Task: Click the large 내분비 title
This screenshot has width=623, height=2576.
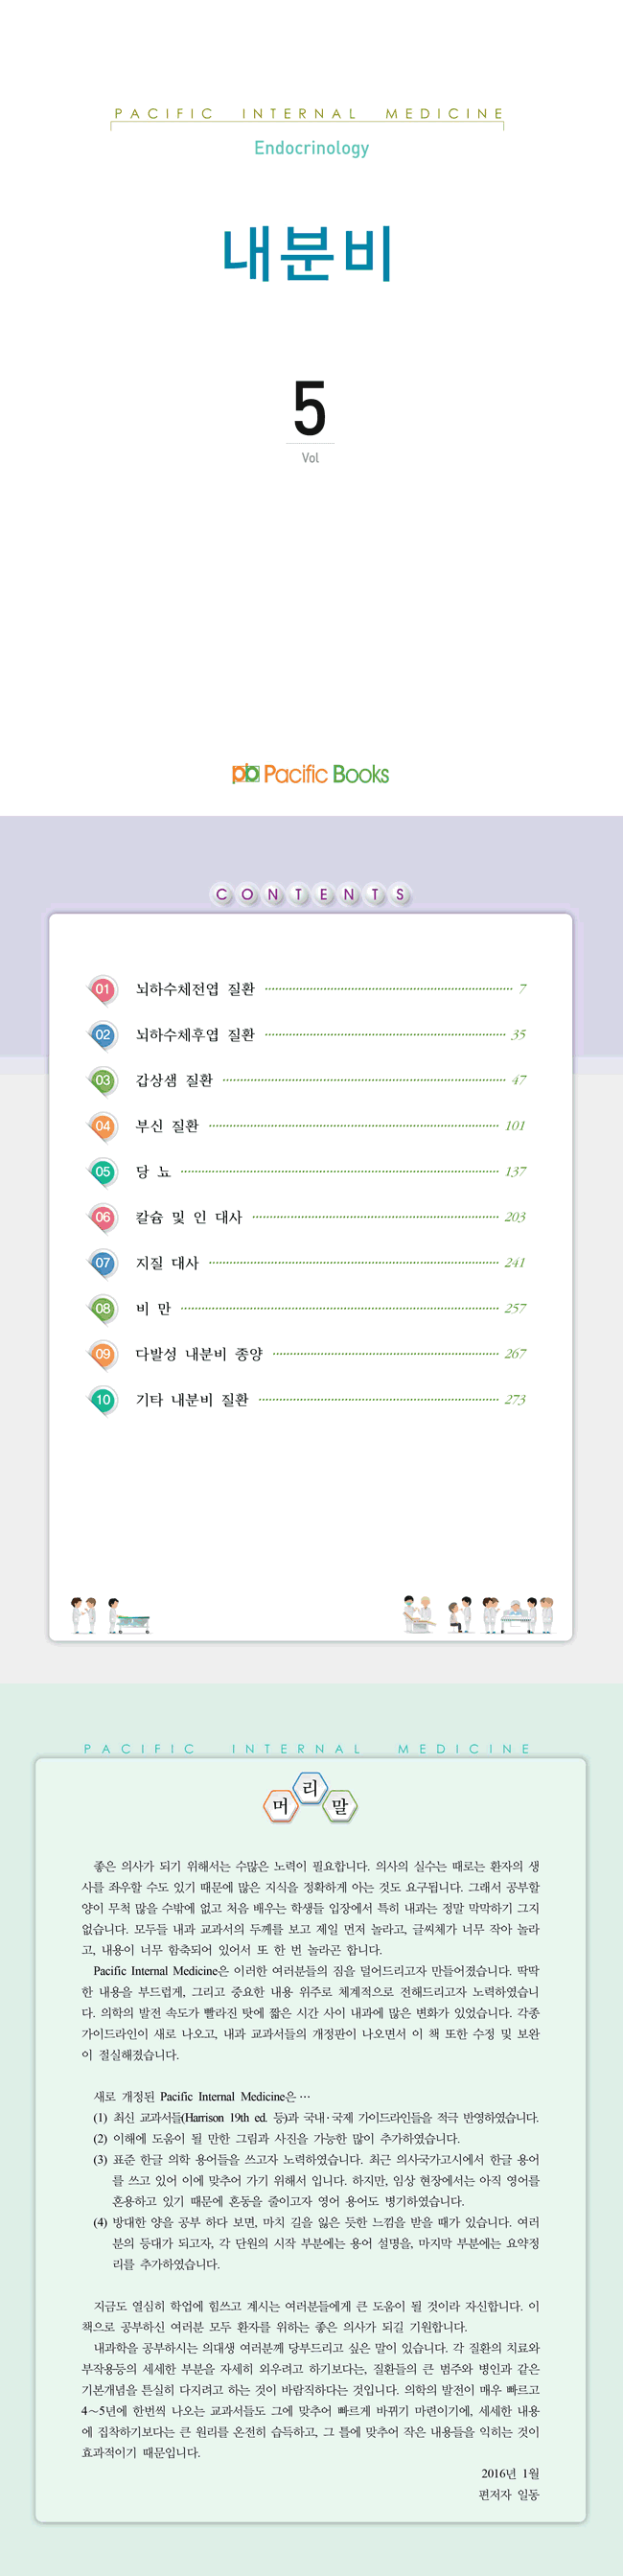Action: coord(309,253)
